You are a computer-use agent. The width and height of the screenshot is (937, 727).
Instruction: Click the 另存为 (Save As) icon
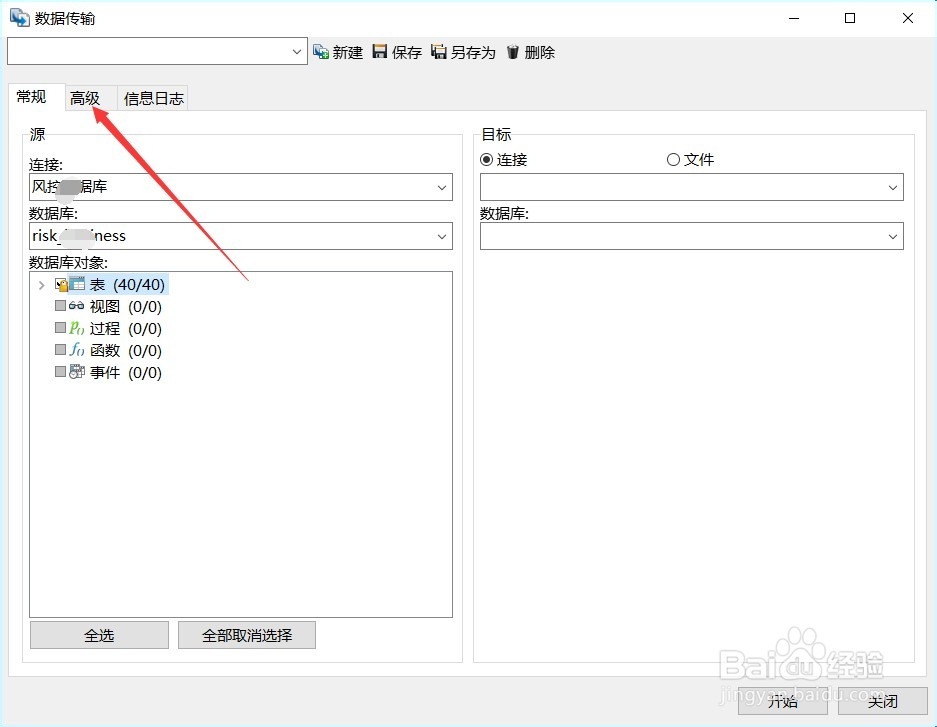coord(440,52)
